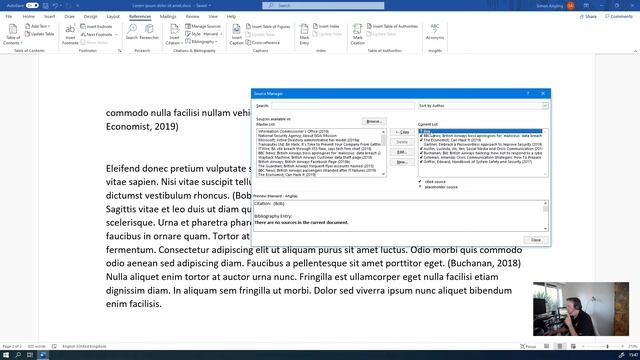Viewport: 640px width, 360px height.
Task: Click the Copy button in Source Manager
Action: pyautogui.click(x=402, y=132)
